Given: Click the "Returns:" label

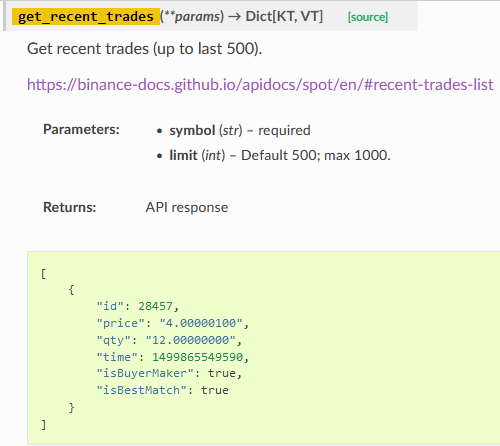Looking at the screenshot, I should pos(70,207).
